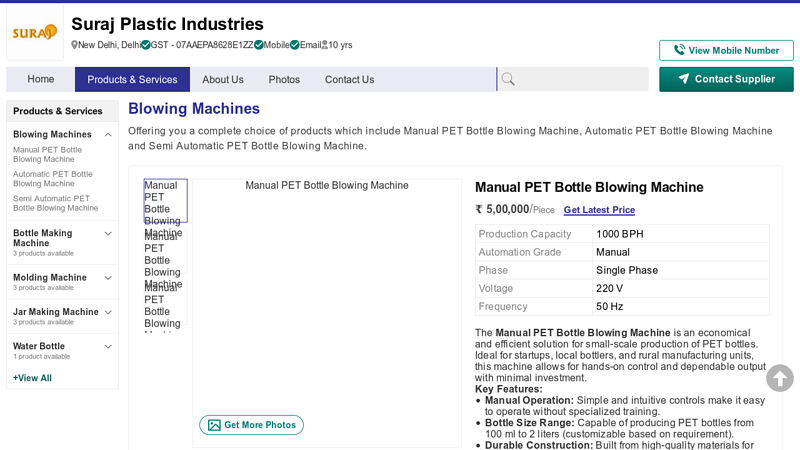The image size is (800, 450).
Task: Select the Products & Services tab
Action: (x=132, y=79)
